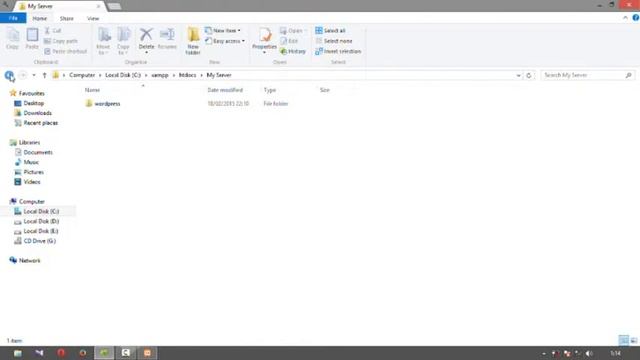Open Downloads in Favourites

coord(33,113)
